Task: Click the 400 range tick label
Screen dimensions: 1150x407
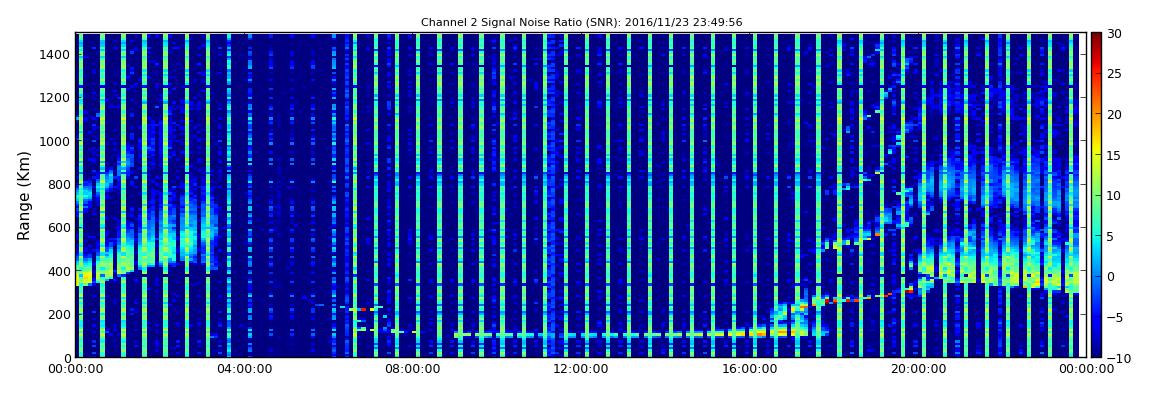Action: [x=59, y=271]
